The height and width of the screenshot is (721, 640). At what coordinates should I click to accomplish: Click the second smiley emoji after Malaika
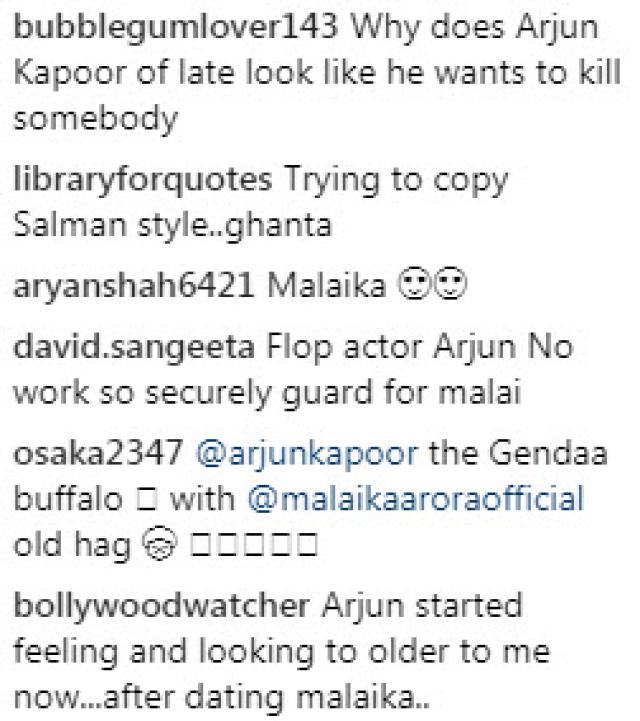tap(451, 285)
